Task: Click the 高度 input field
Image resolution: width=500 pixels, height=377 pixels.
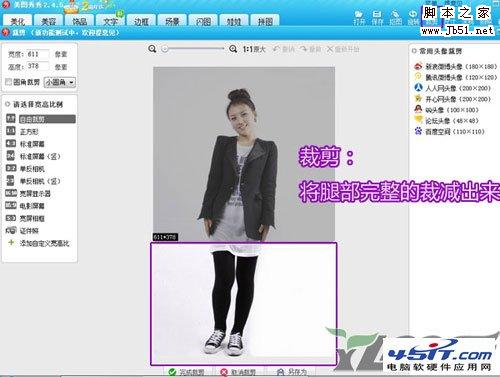Action: pyautogui.click(x=38, y=66)
